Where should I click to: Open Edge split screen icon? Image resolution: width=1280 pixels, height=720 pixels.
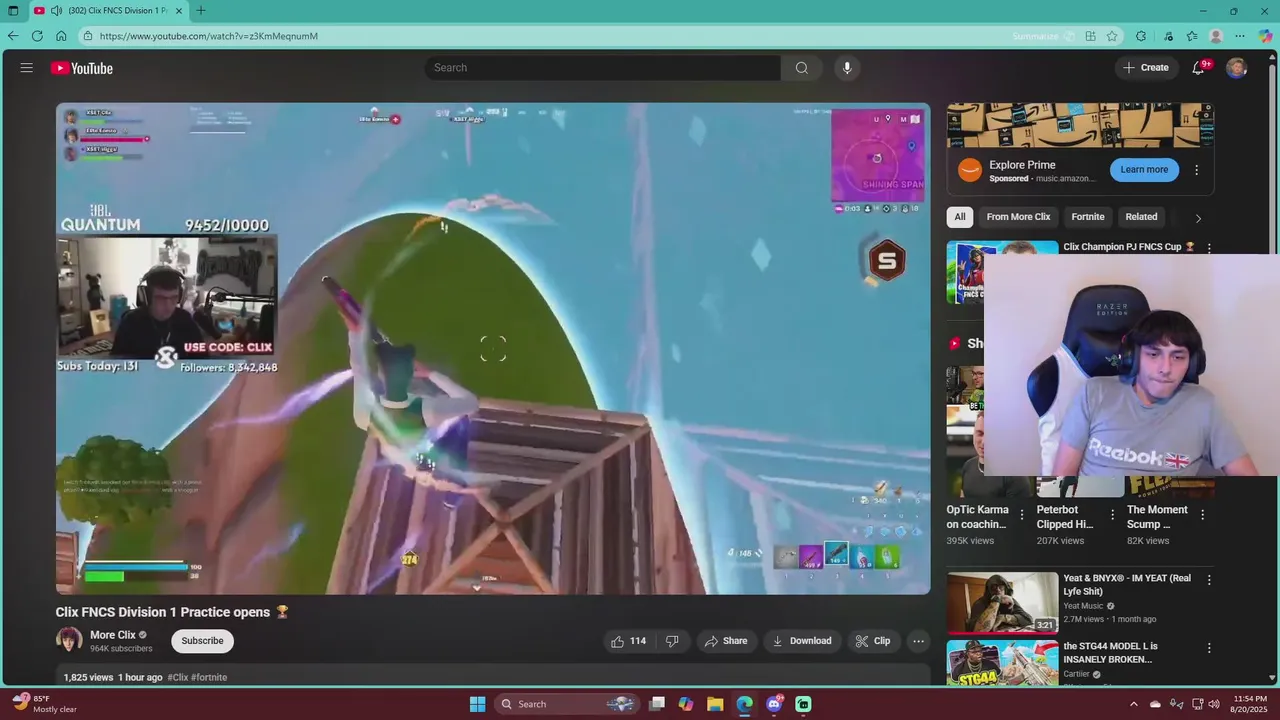pyautogui.click(x=1090, y=36)
